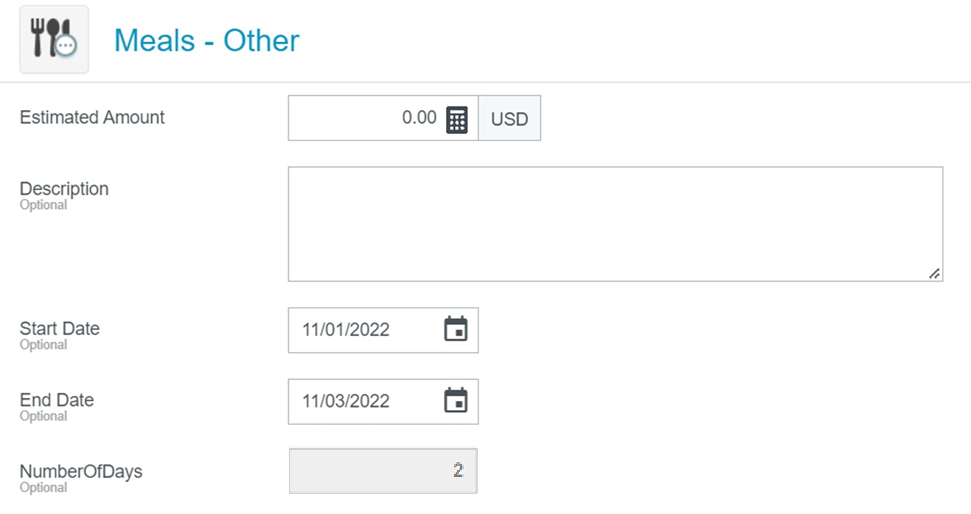Open the calculator for Estimated Amount
971x514 pixels.
click(456, 119)
